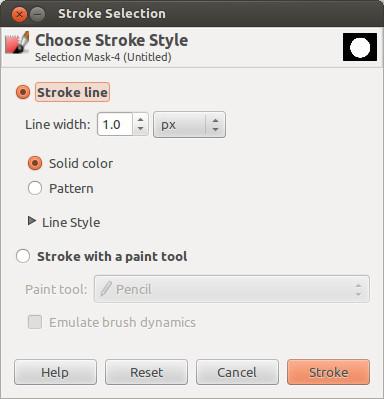Select the Stroke line radio button
Viewport: 384px width, 399px height.
pos(23,92)
